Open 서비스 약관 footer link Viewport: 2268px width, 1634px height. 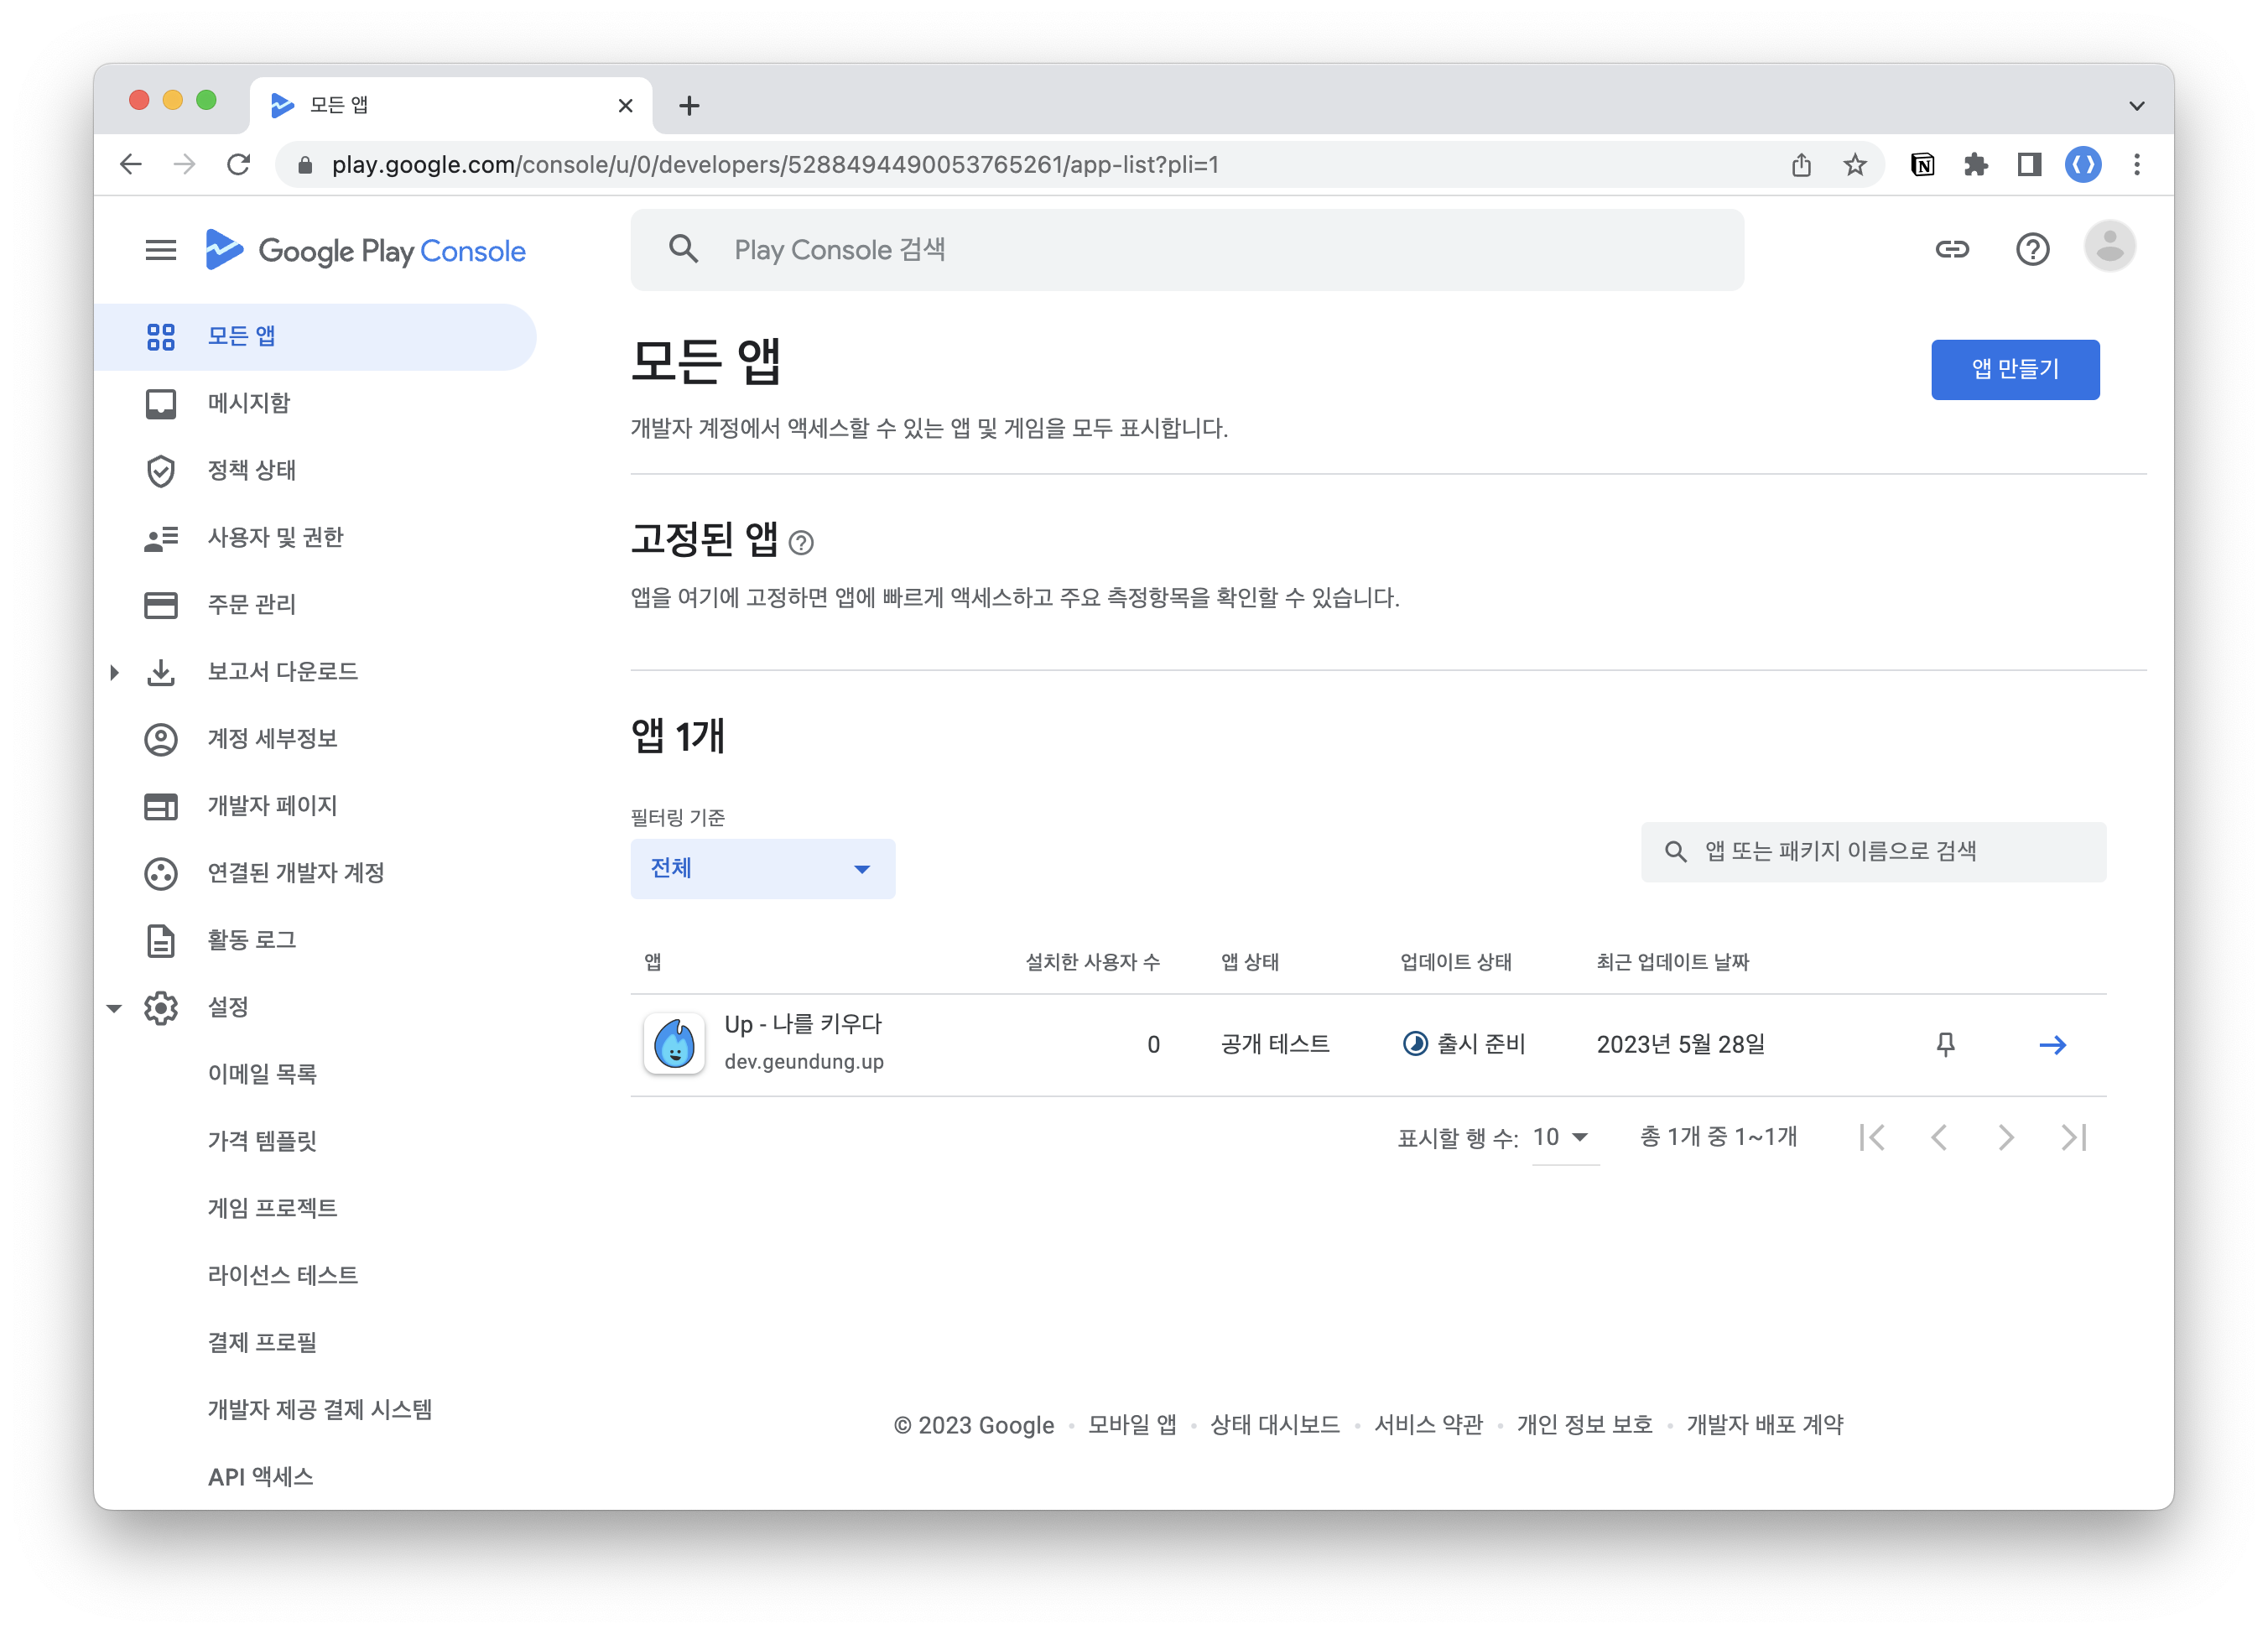tap(1428, 1424)
